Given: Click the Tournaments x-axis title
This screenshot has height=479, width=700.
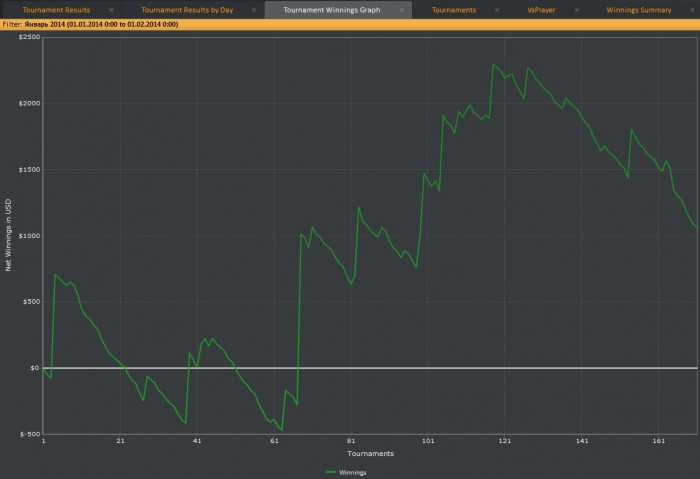Looking at the screenshot, I should pos(371,454).
